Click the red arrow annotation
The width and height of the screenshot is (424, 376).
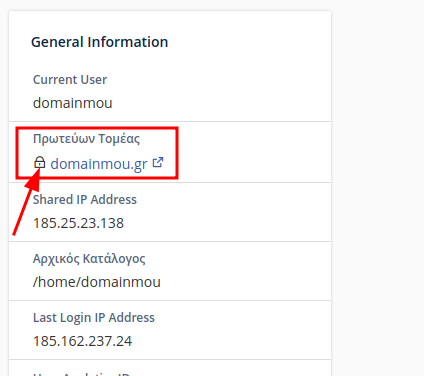pyautogui.click(x=27, y=202)
